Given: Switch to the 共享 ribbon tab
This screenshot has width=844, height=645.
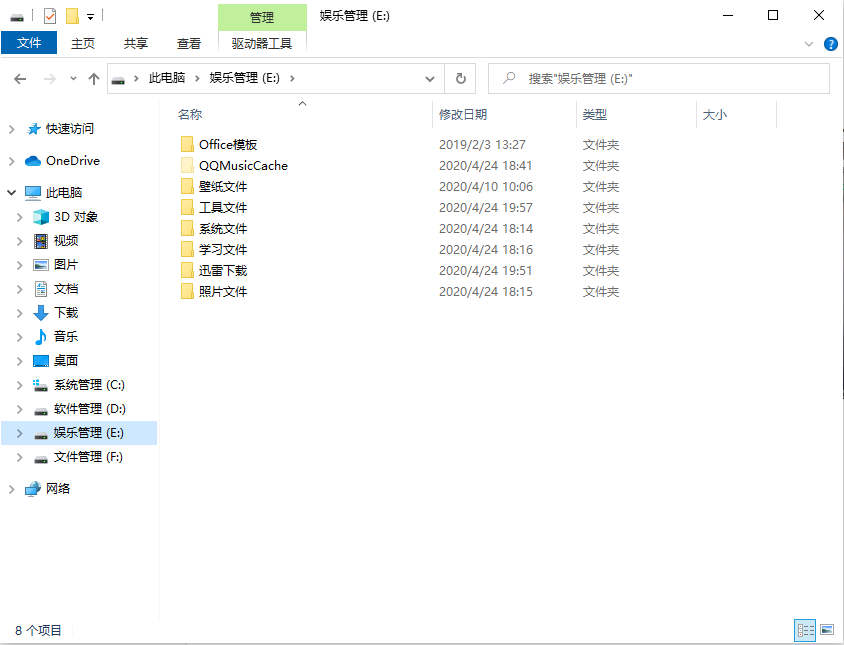Looking at the screenshot, I should [136, 43].
